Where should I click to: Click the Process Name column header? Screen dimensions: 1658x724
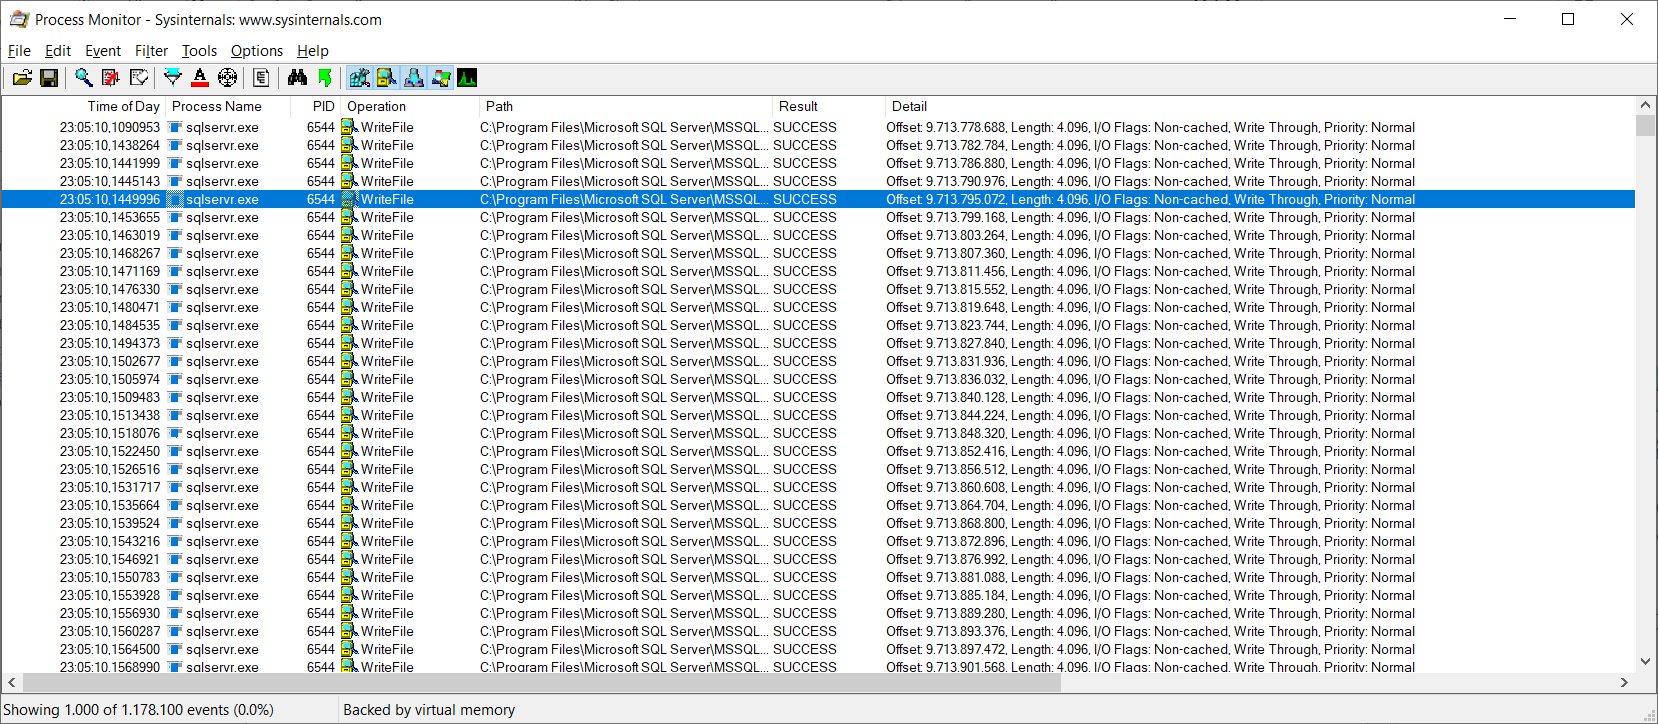click(x=228, y=106)
